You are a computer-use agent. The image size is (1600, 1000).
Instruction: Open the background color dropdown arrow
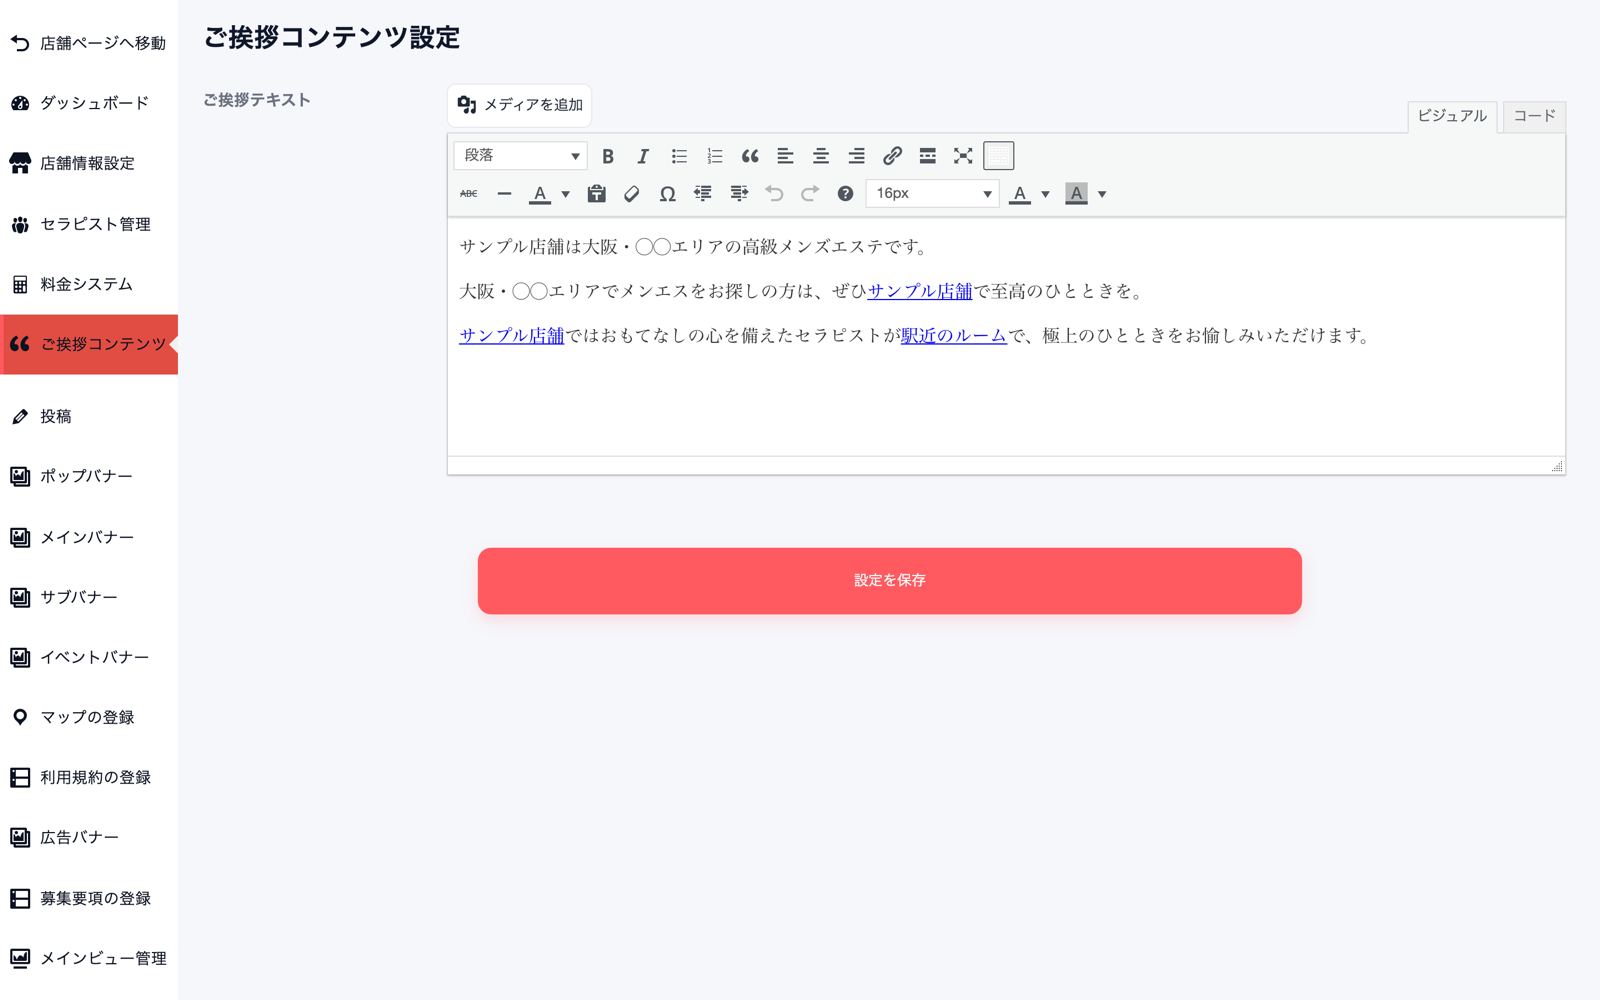1102,194
